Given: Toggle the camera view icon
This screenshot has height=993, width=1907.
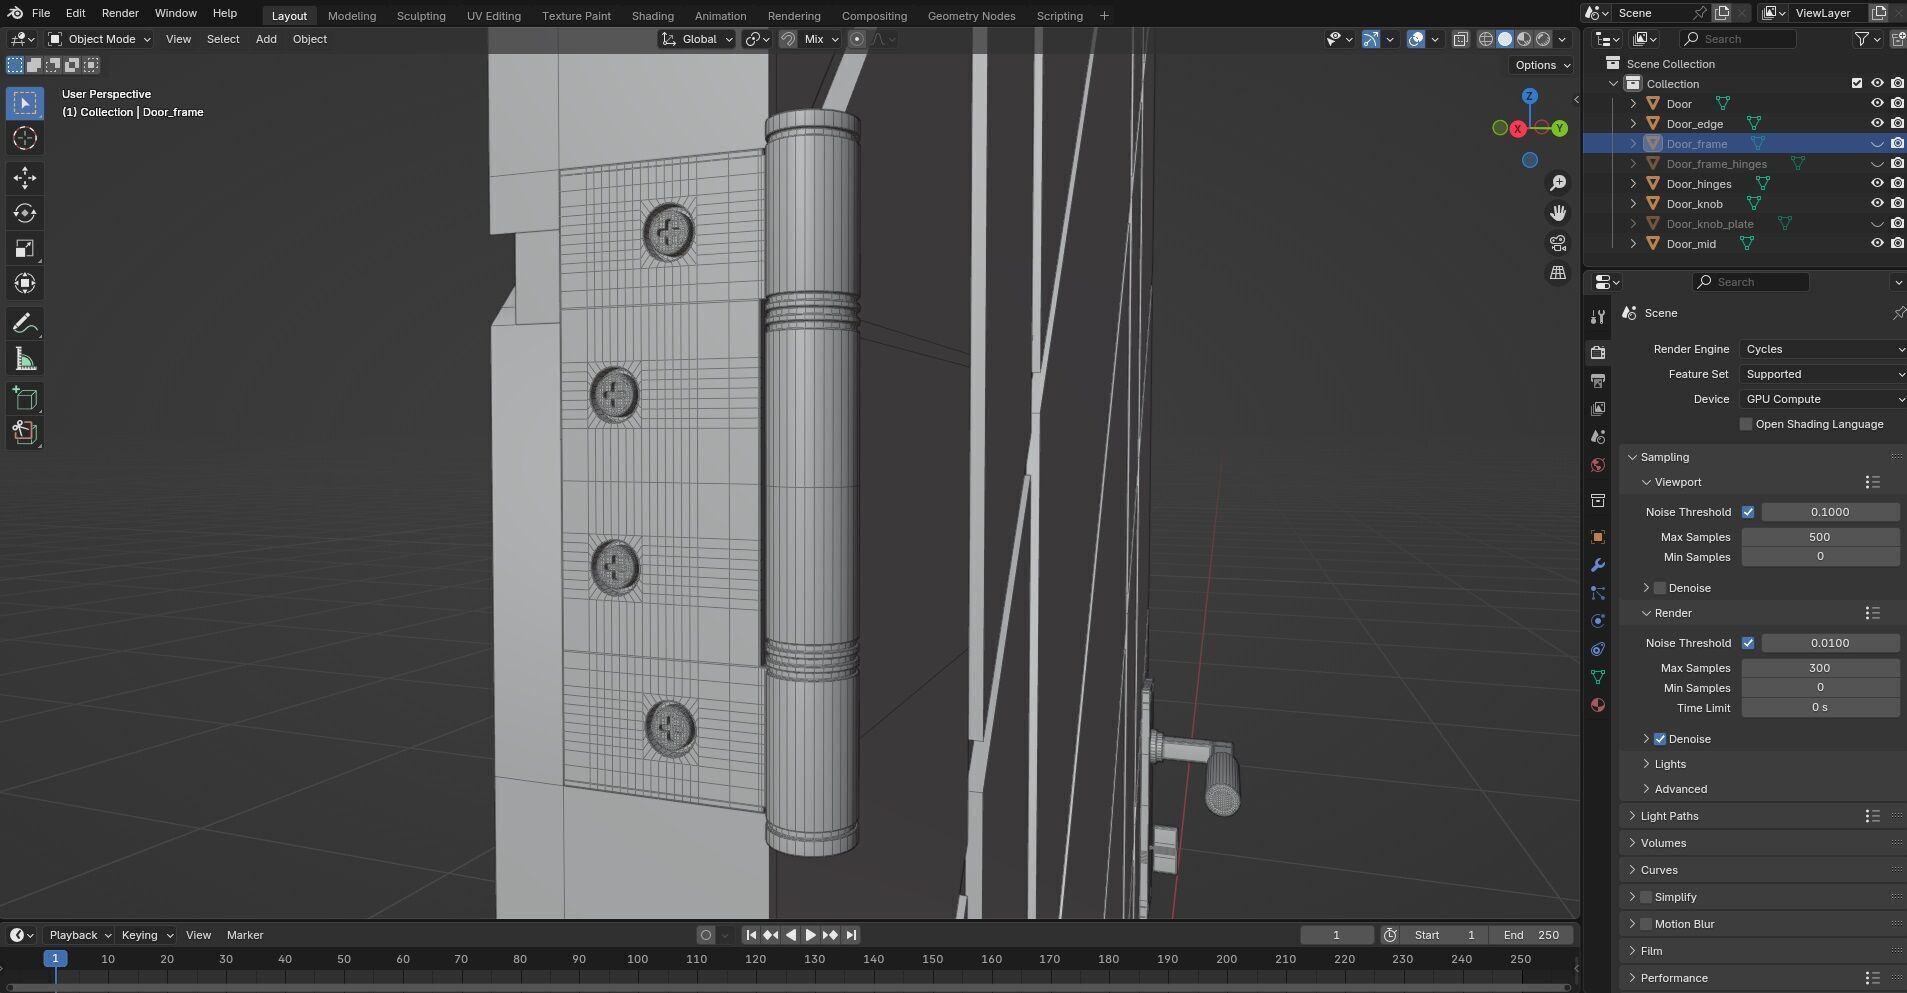Looking at the screenshot, I should tap(1558, 243).
